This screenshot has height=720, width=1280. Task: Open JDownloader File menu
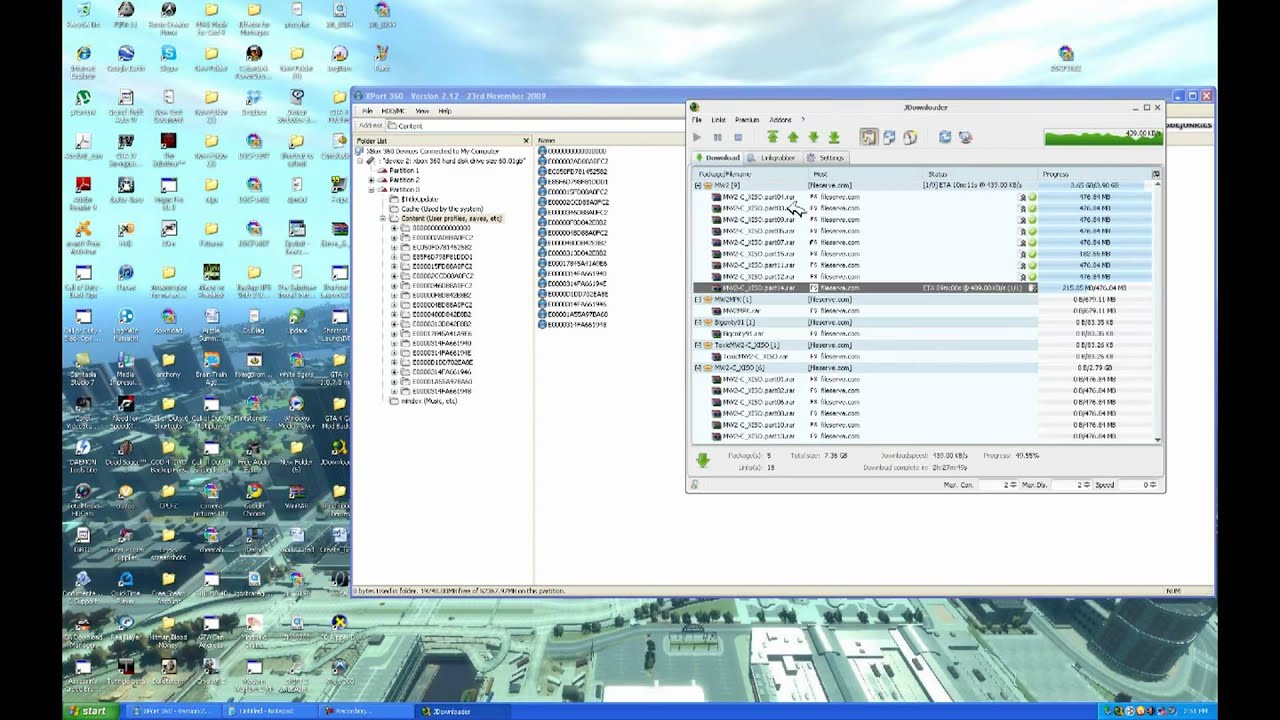[697, 120]
